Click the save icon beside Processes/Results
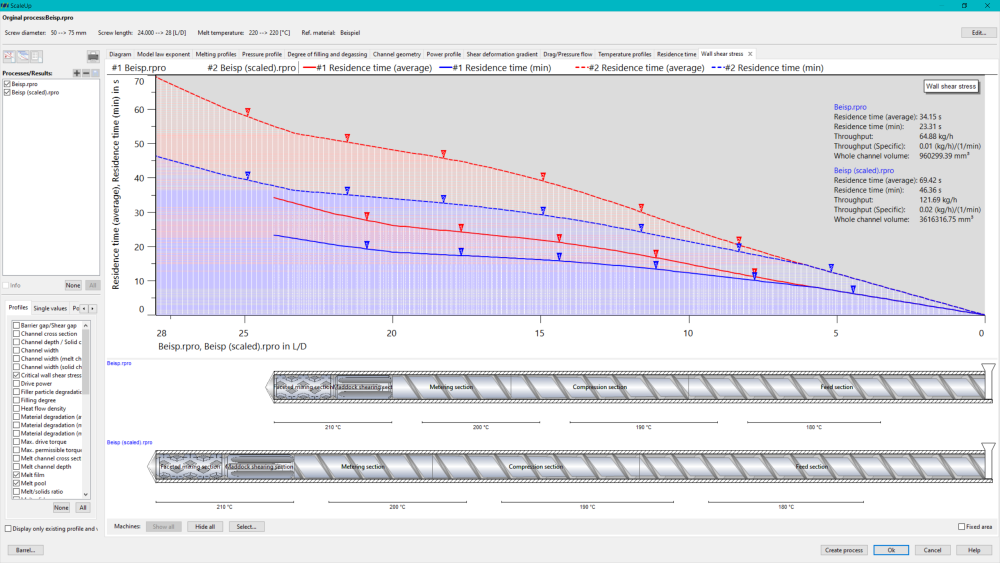The width and height of the screenshot is (1000, 563). (x=95, y=73)
